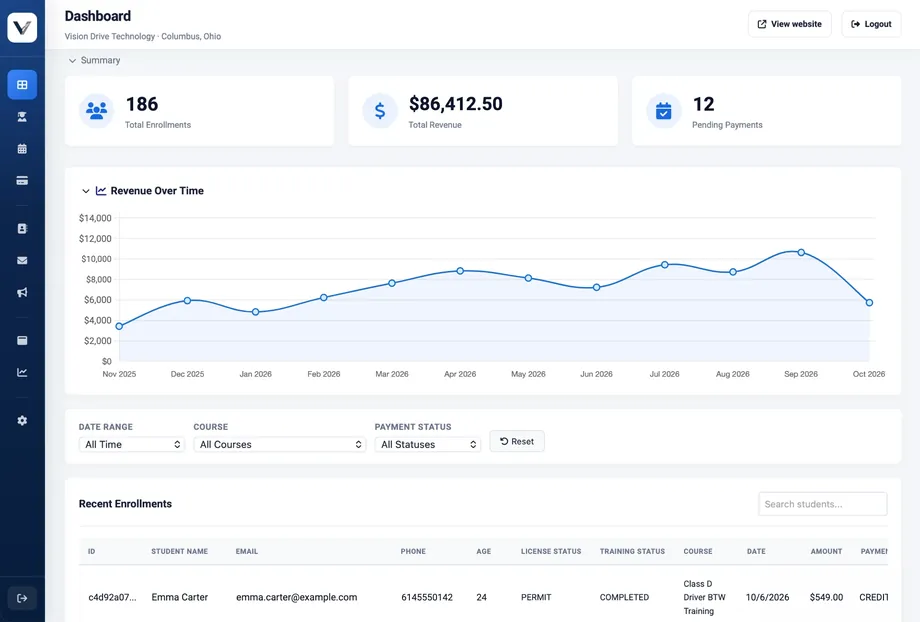Click the chart icon beside Revenue Over Time
The width and height of the screenshot is (920, 622).
click(101, 191)
